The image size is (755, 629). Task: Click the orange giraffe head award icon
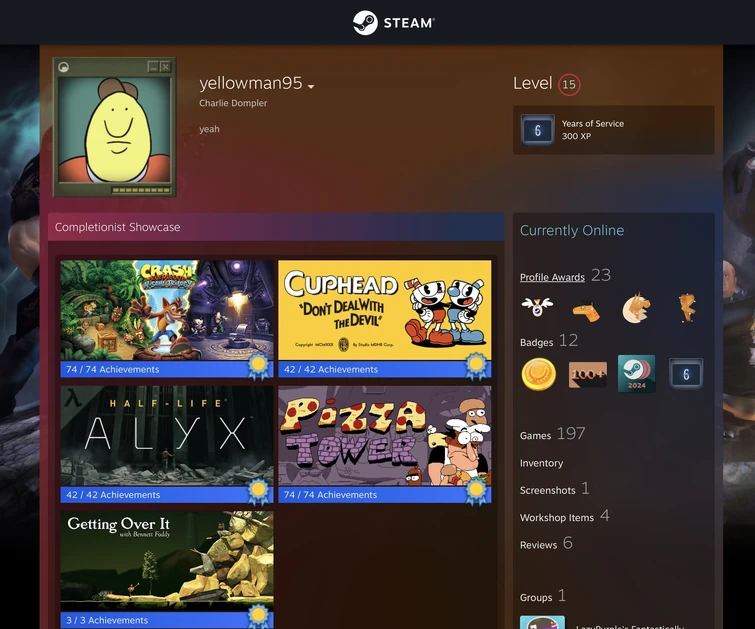(586, 311)
